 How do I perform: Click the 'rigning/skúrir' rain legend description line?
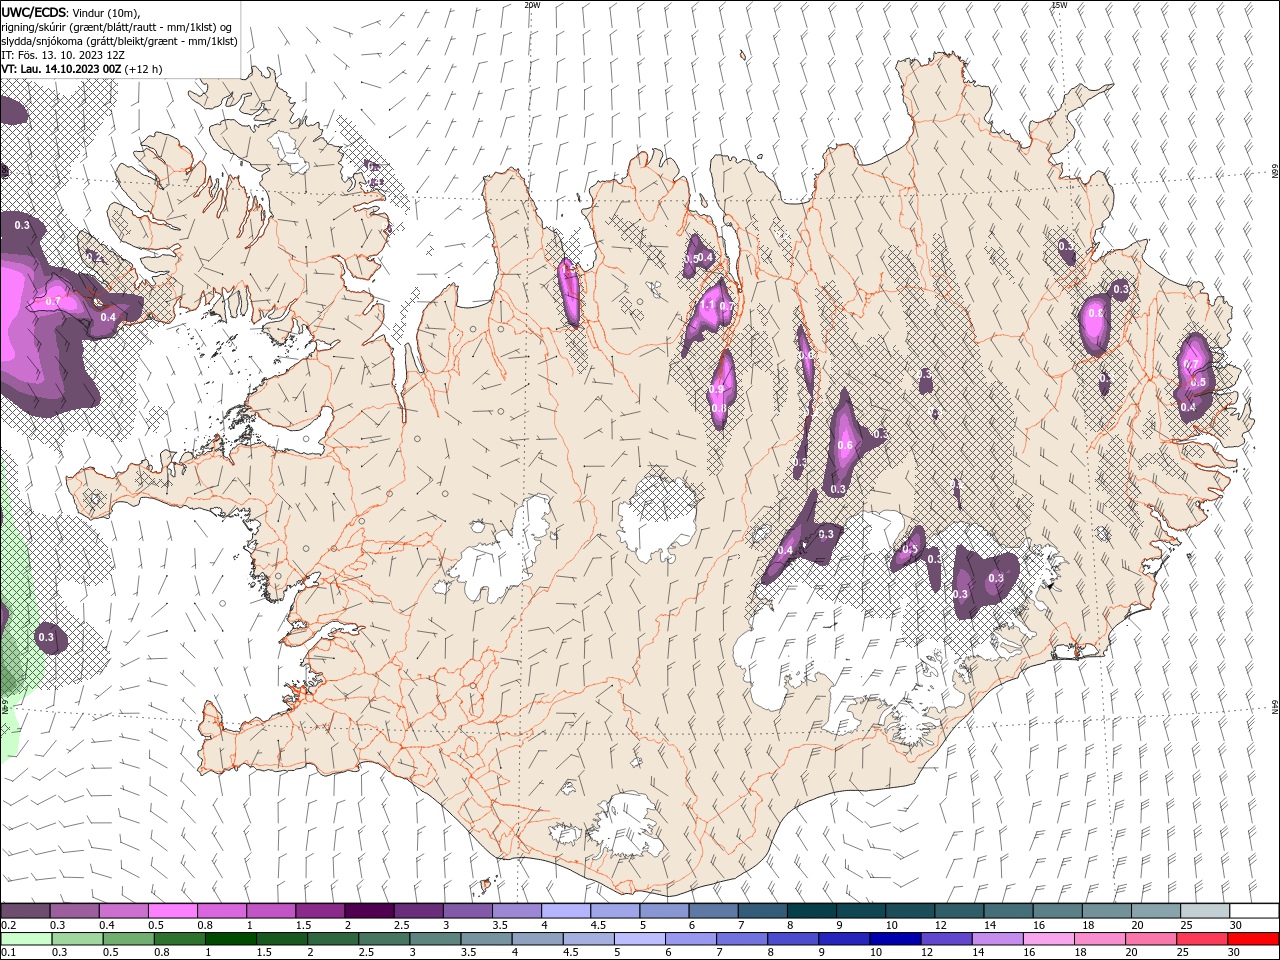point(117,27)
